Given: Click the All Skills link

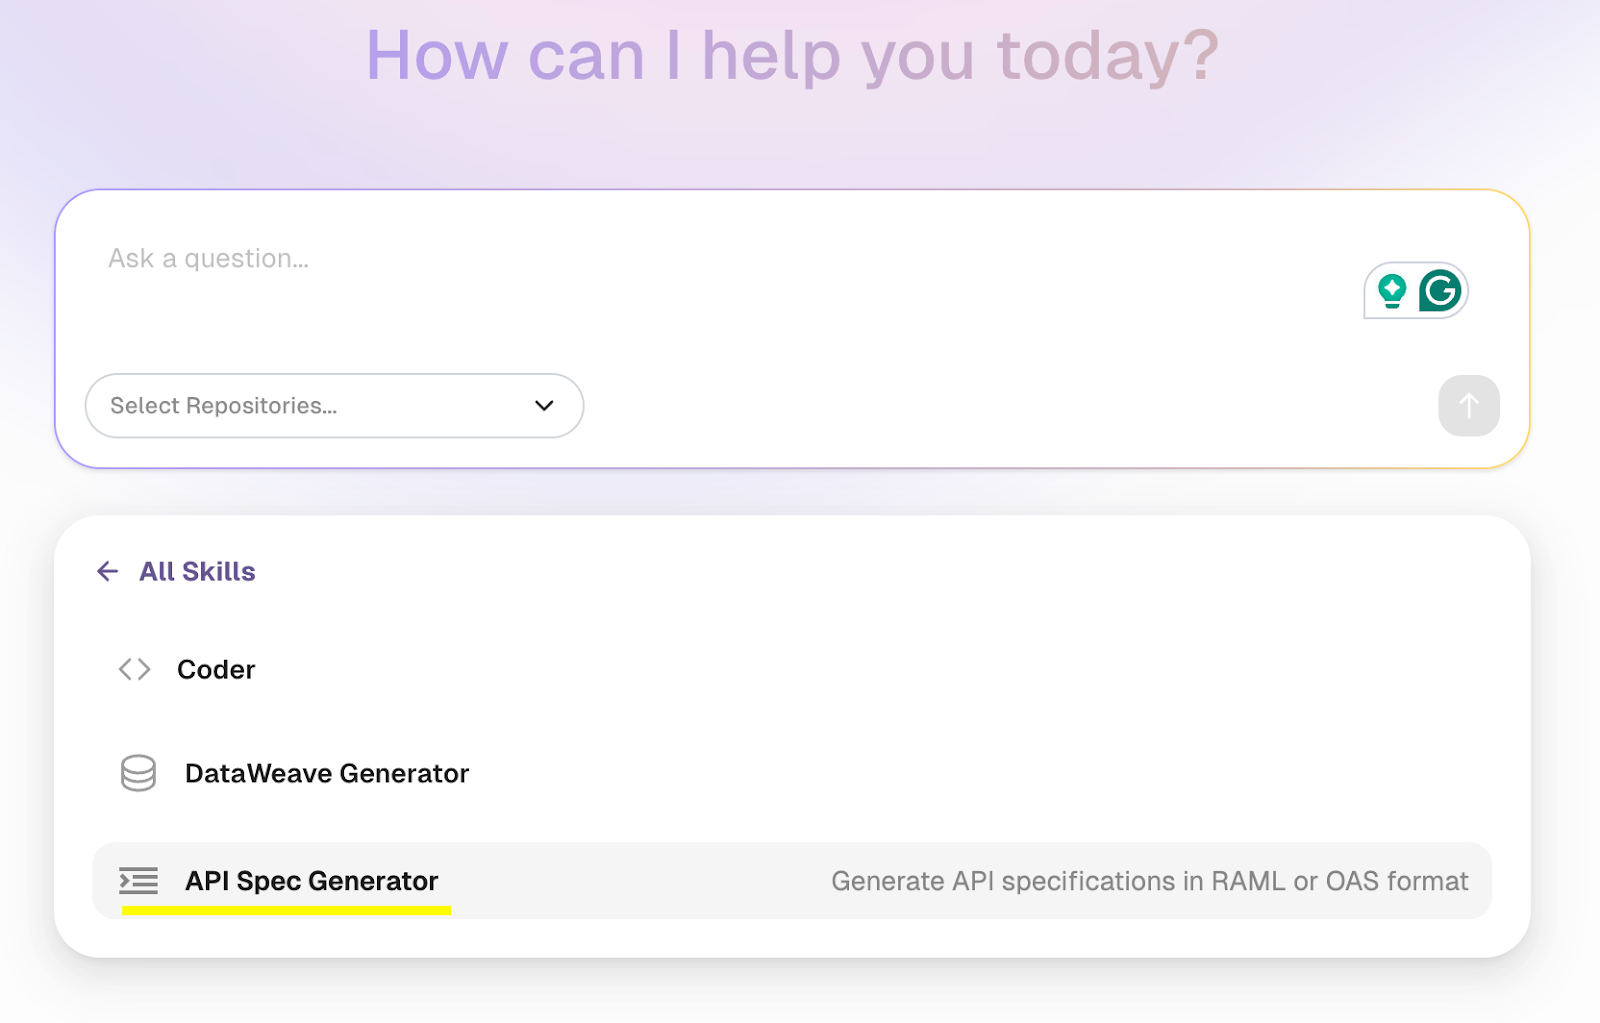Looking at the screenshot, I should (x=196, y=571).
